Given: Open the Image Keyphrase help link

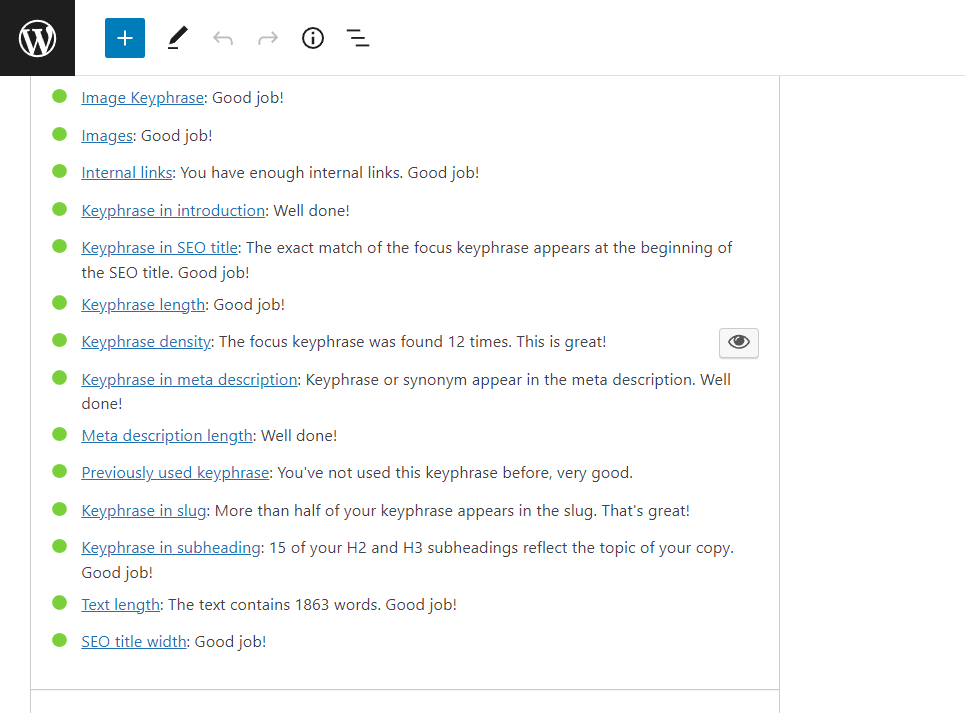Looking at the screenshot, I should coord(142,97).
